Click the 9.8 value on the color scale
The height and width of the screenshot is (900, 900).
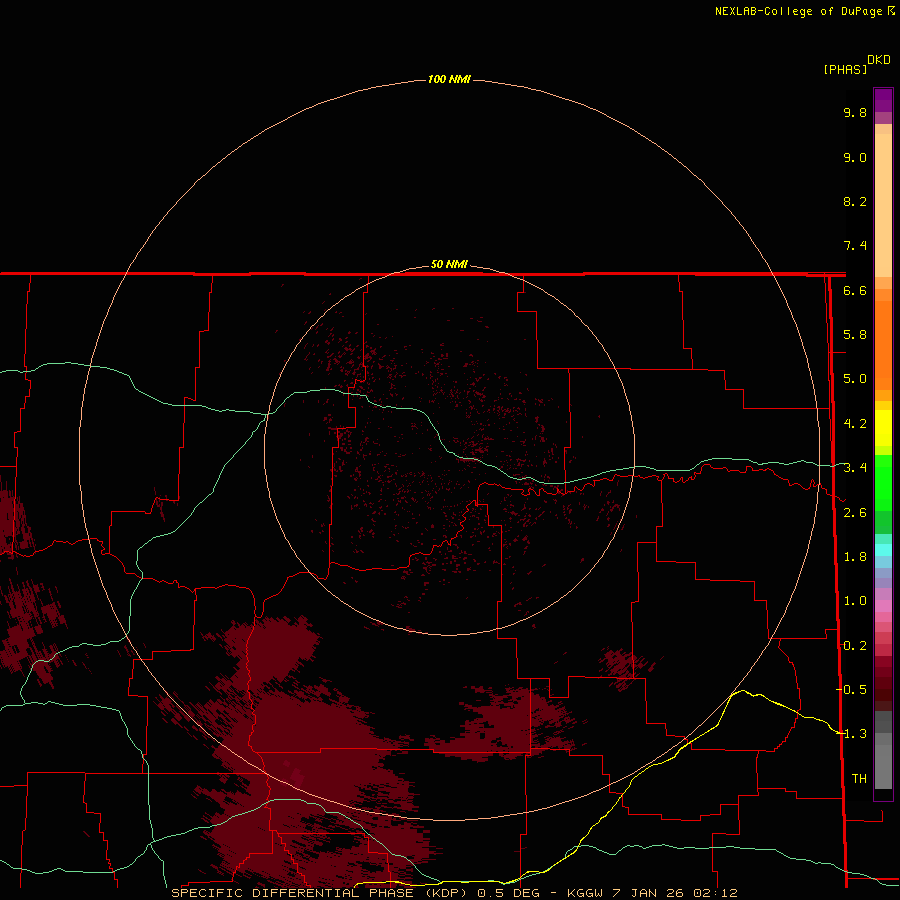[x=855, y=112]
